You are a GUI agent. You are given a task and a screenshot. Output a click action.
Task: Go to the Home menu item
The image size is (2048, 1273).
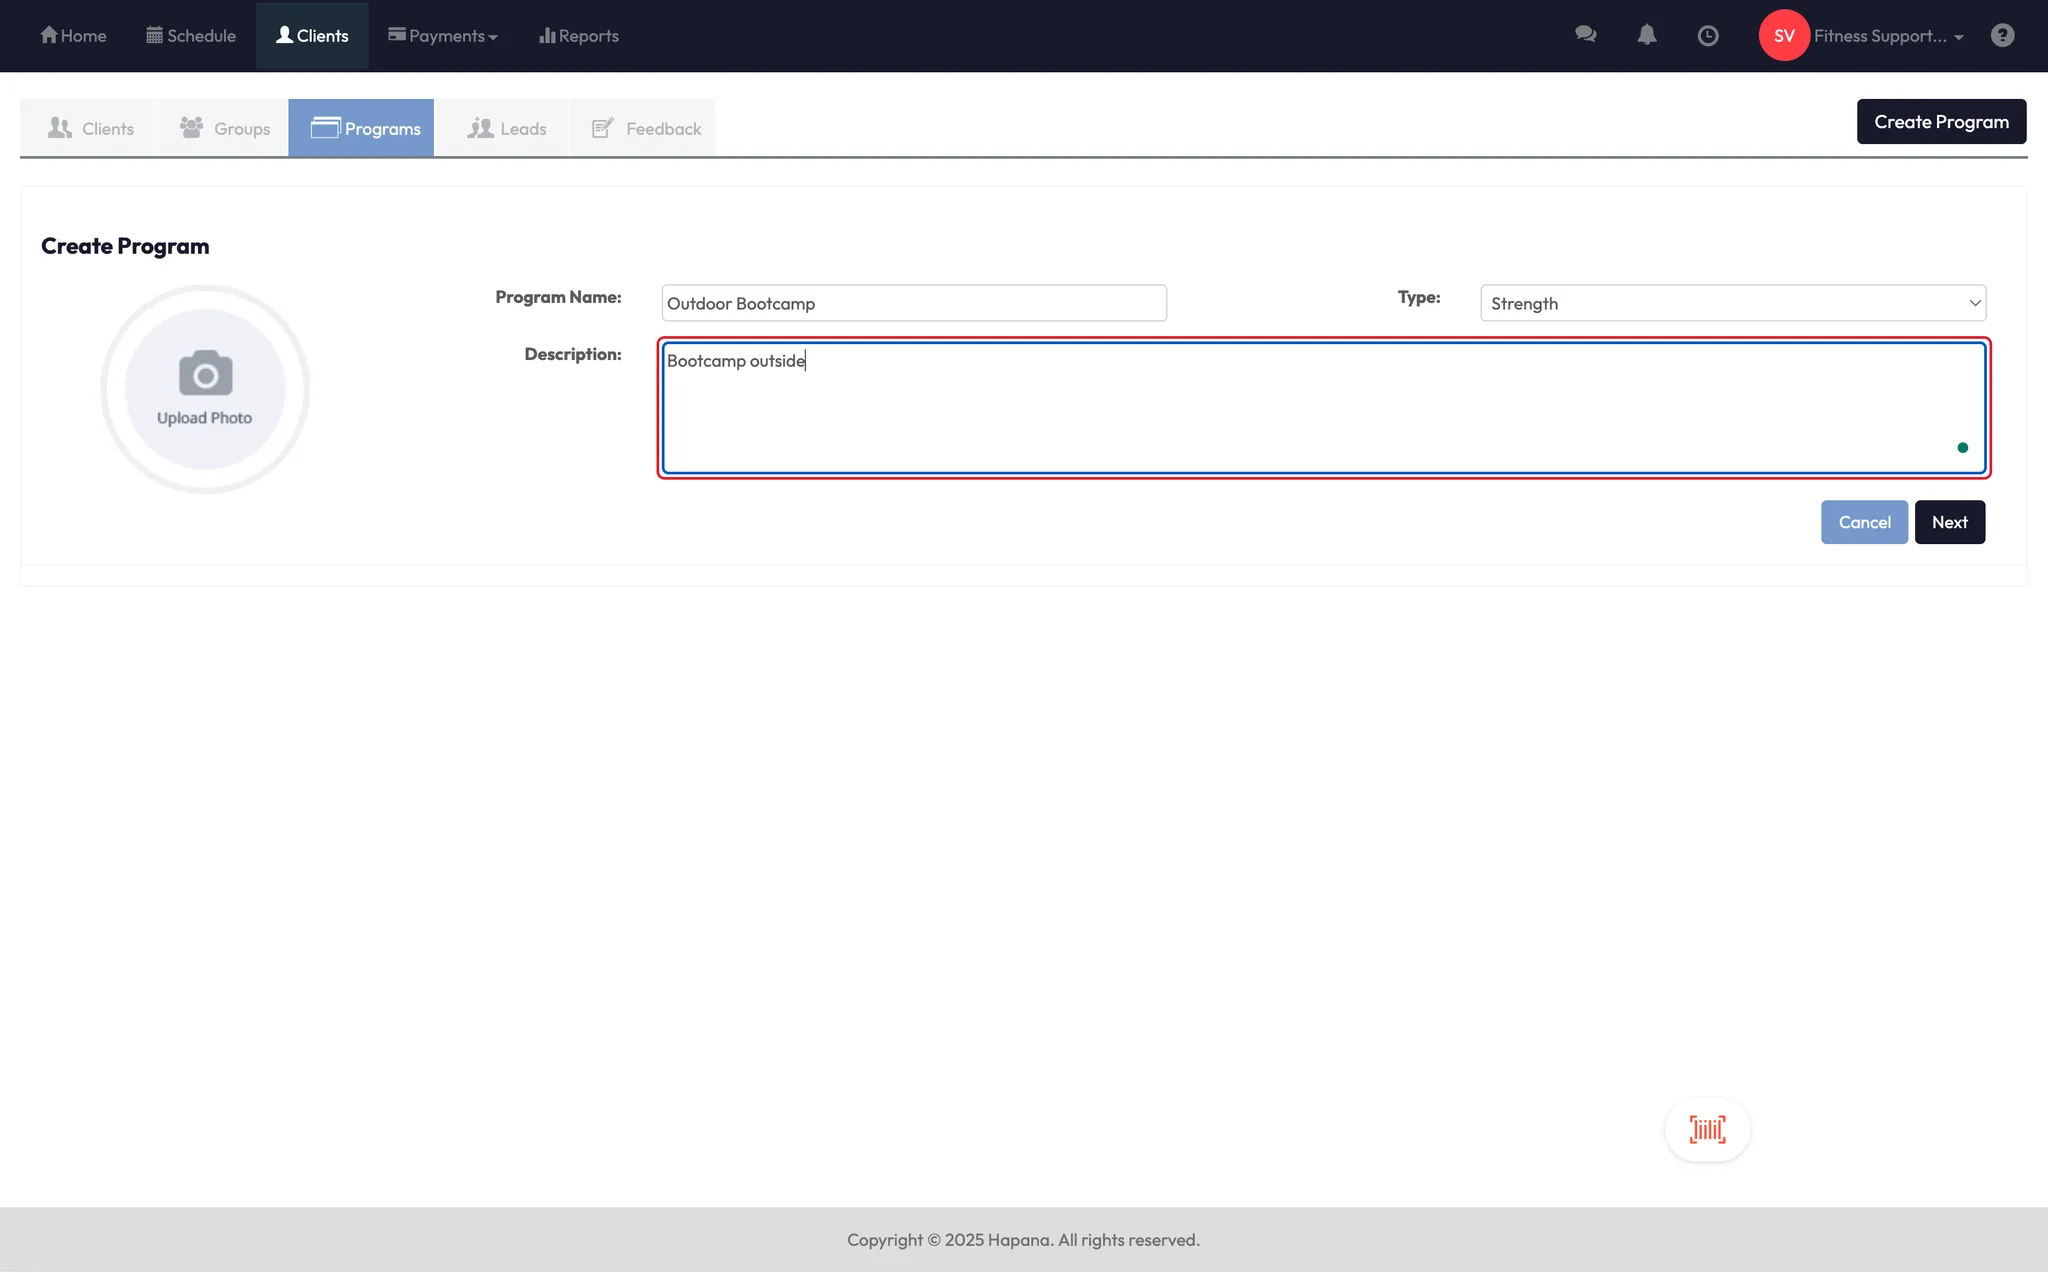(x=73, y=36)
